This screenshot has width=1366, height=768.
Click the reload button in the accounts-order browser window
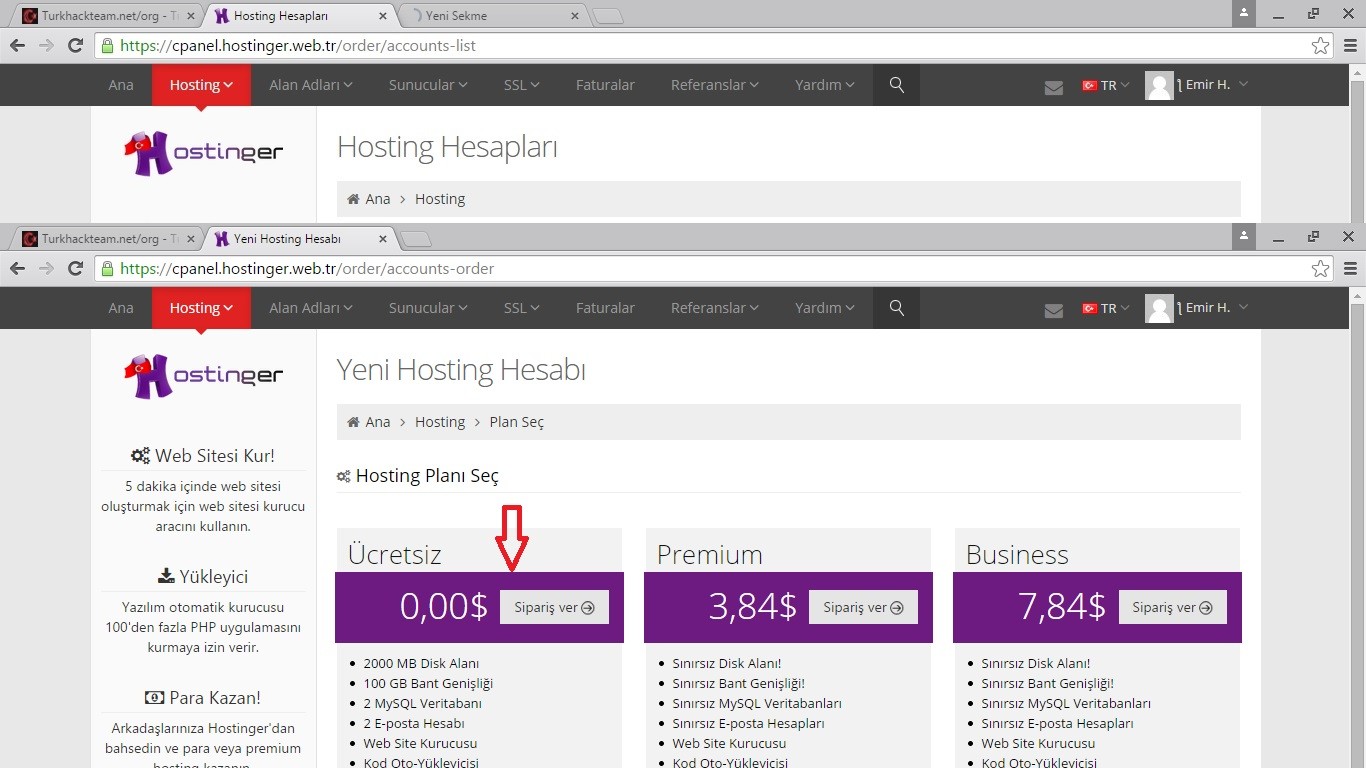pyautogui.click(x=75, y=268)
